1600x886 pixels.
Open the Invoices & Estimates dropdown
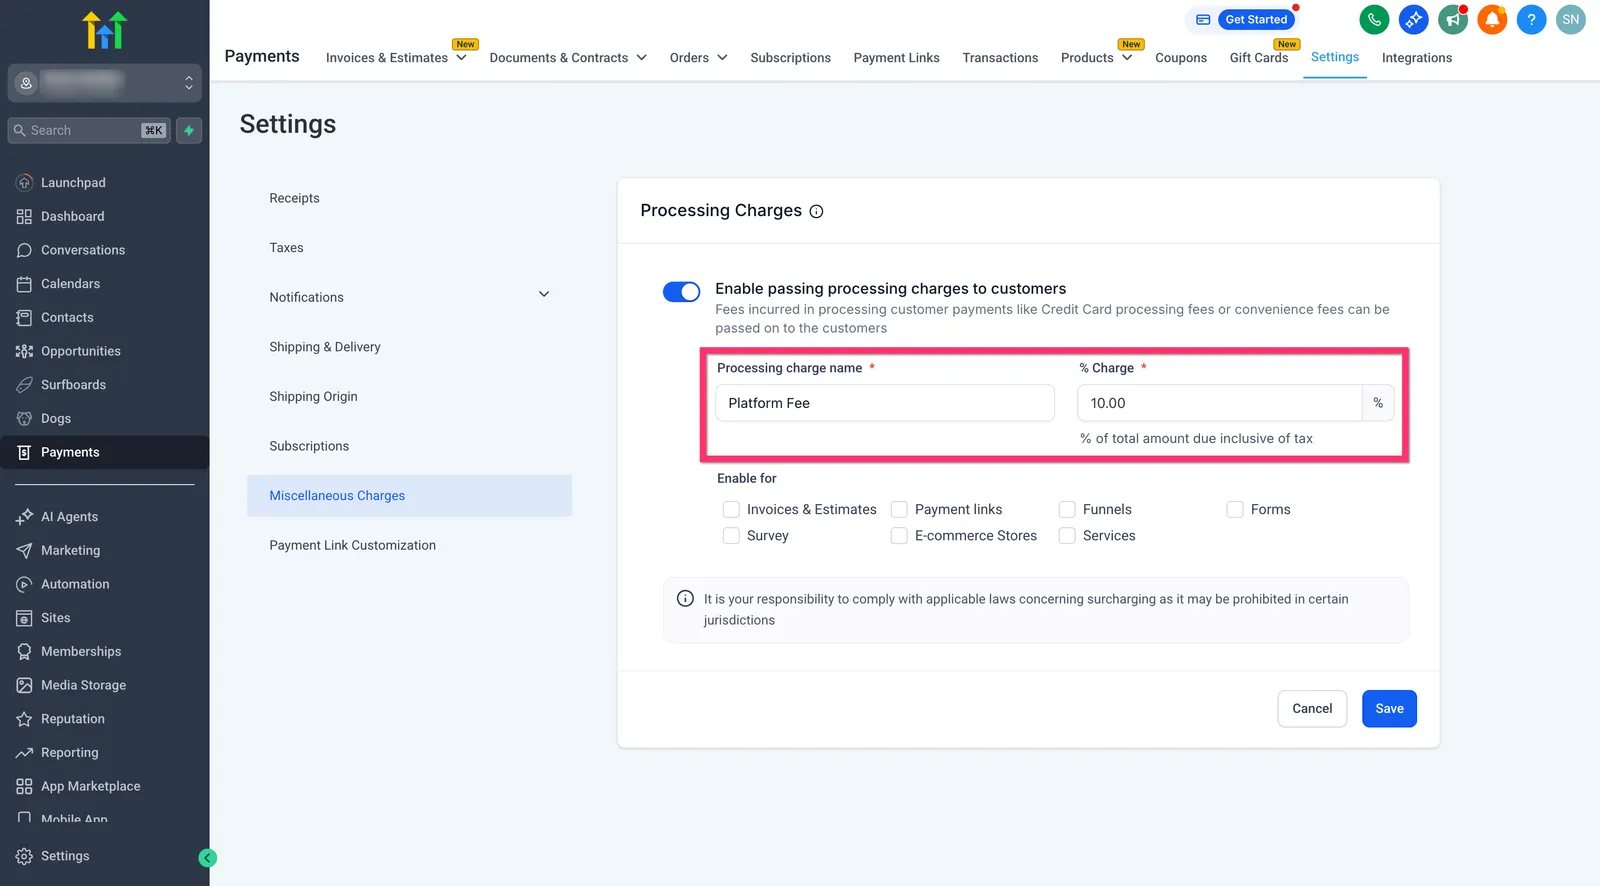(x=396, y=58)
